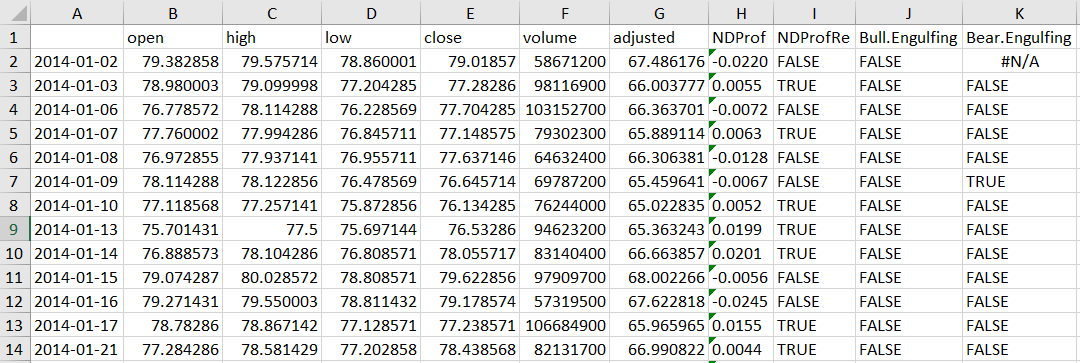Select low value 75.697144
1080x363 pixels.
[371, 229]
